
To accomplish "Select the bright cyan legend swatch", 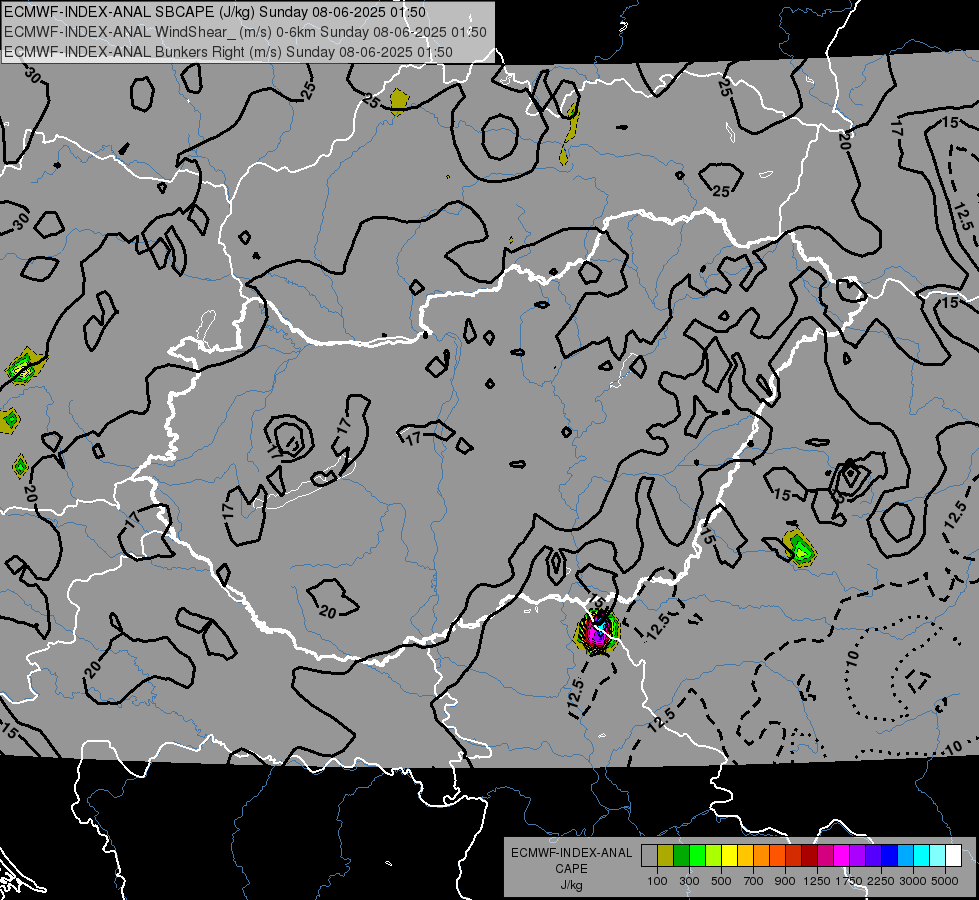I will pos(922,856).
